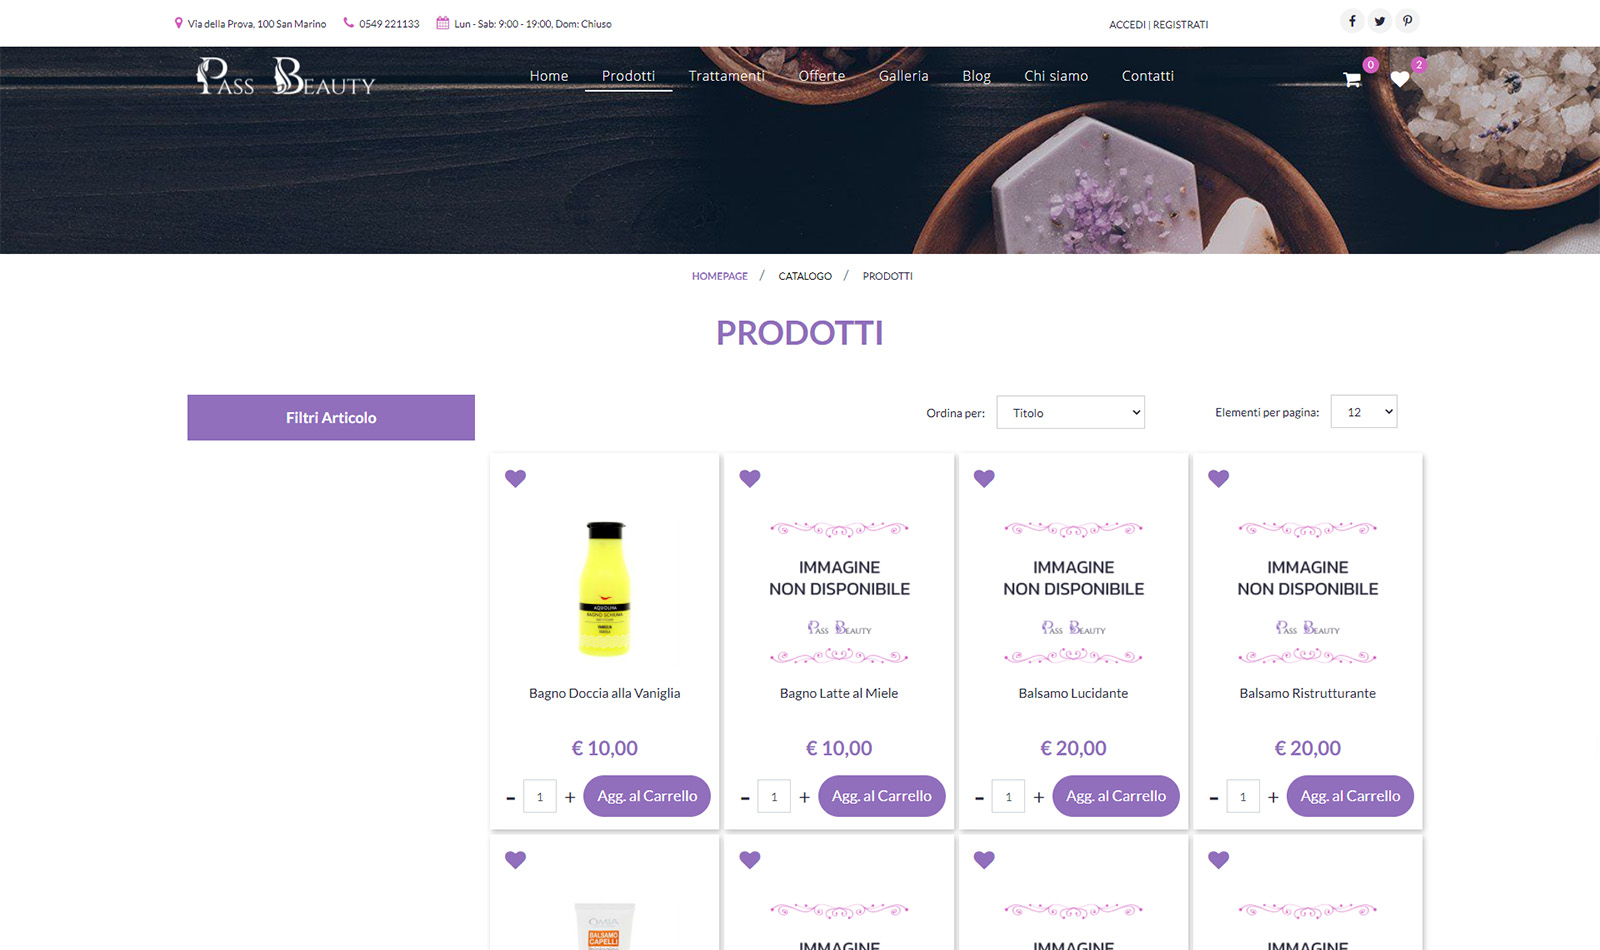Toggle wishlist heart on Bagno Doccia alla Vaniglia

(x=515, y=478)
